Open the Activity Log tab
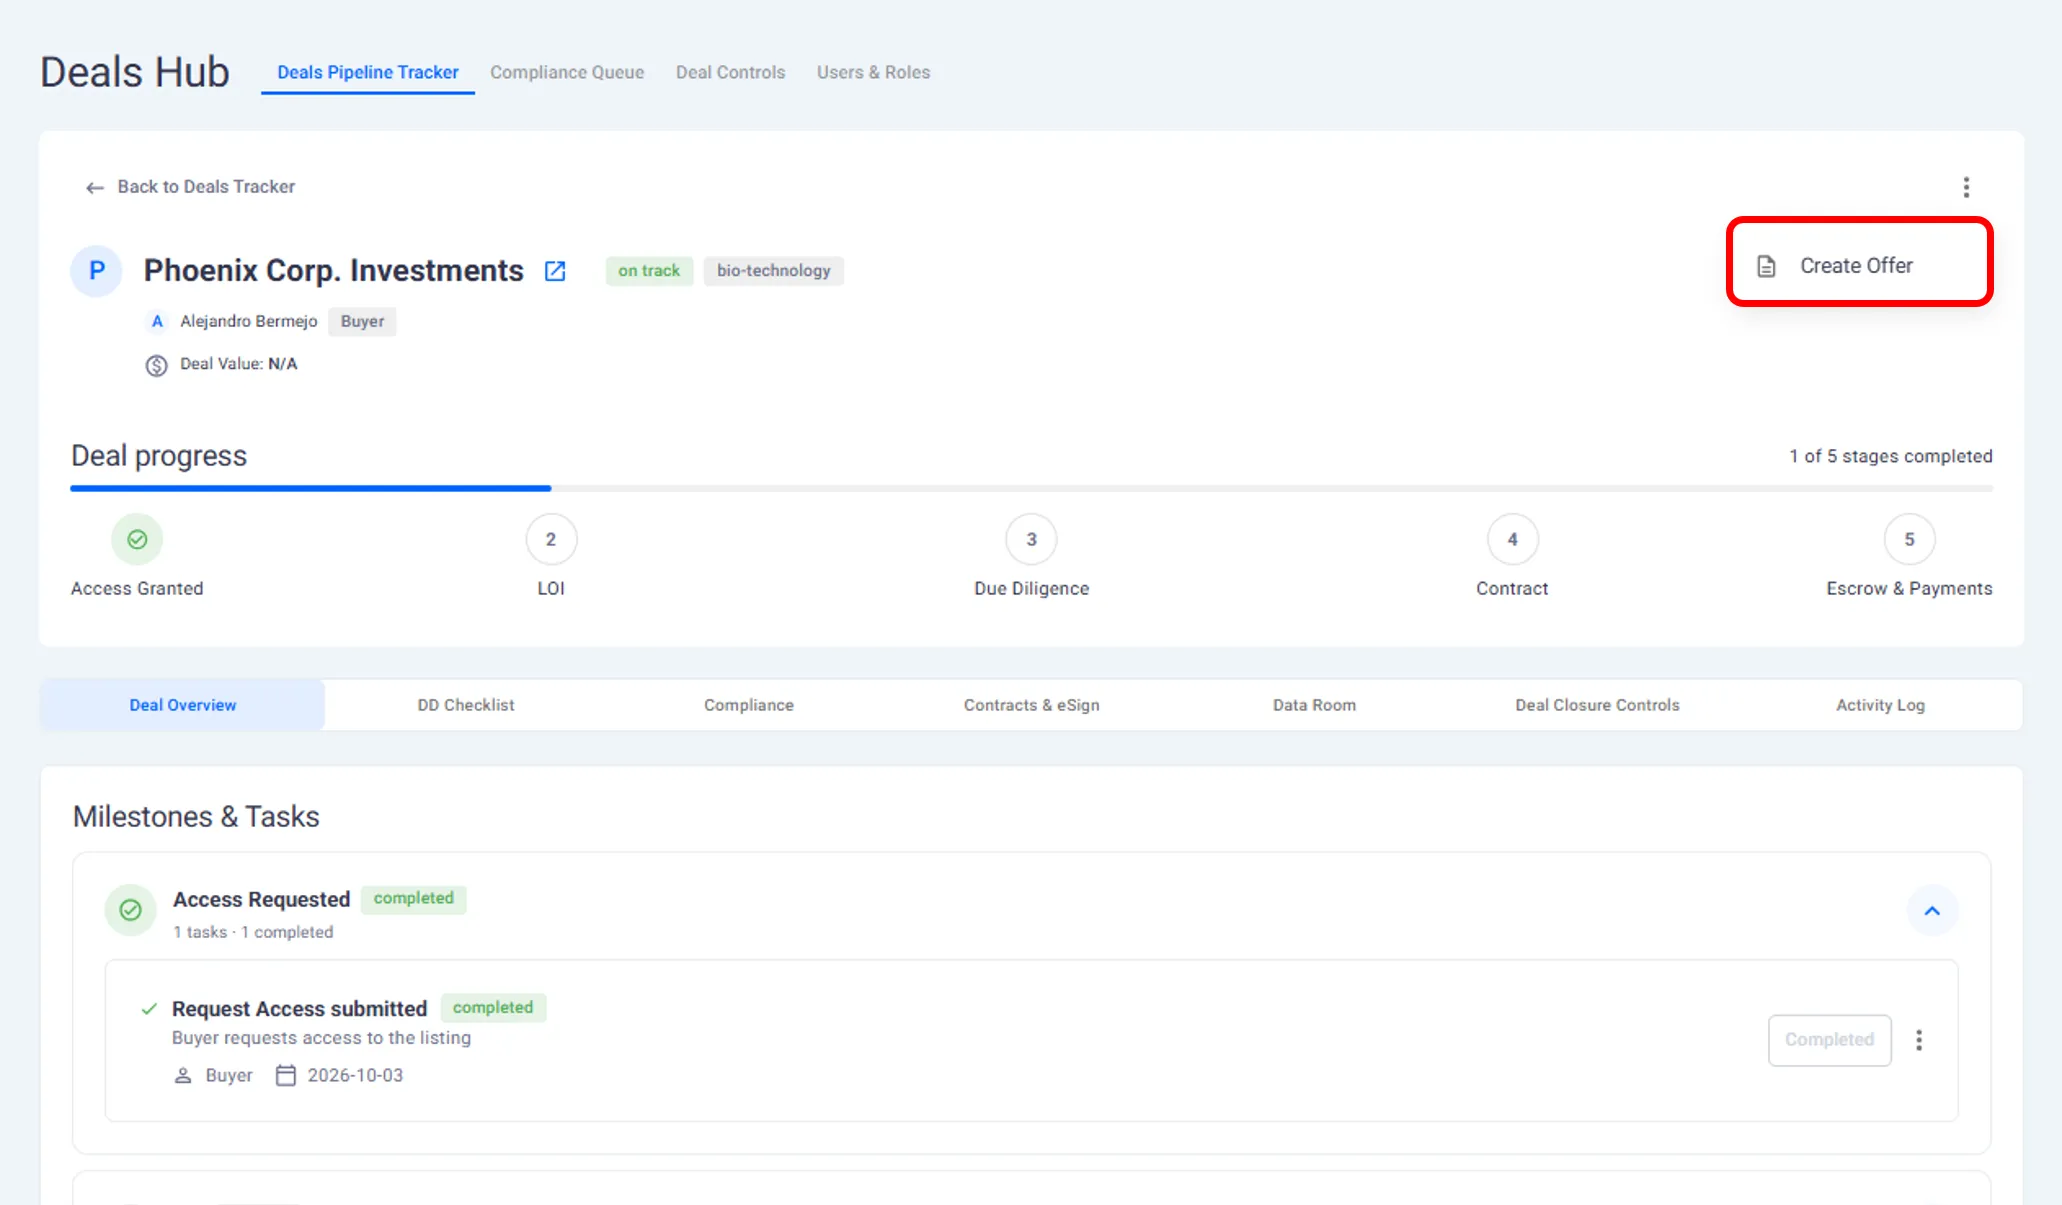 (1880, 705)
